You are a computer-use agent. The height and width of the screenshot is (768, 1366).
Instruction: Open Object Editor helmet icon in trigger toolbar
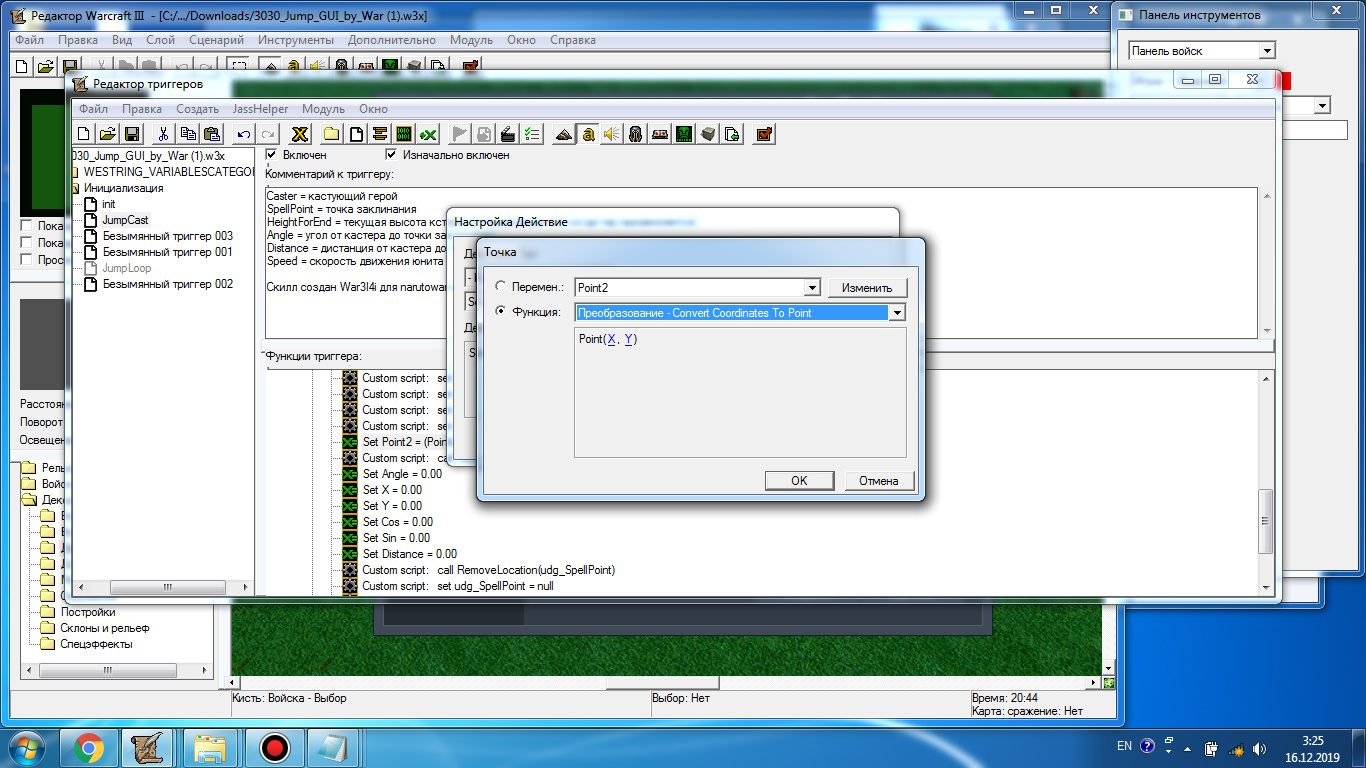point(635,134)
